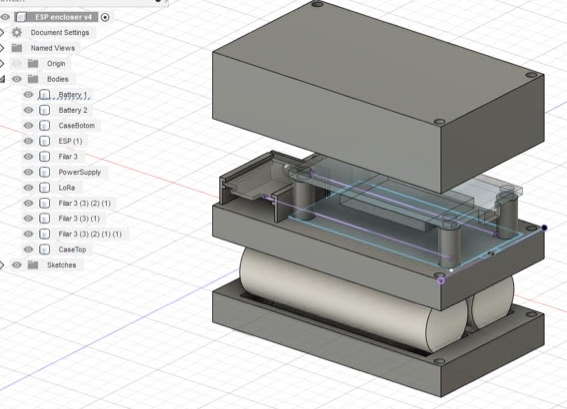
Task: Select the ESP (1) body
Action: click(x=71, y=141)
